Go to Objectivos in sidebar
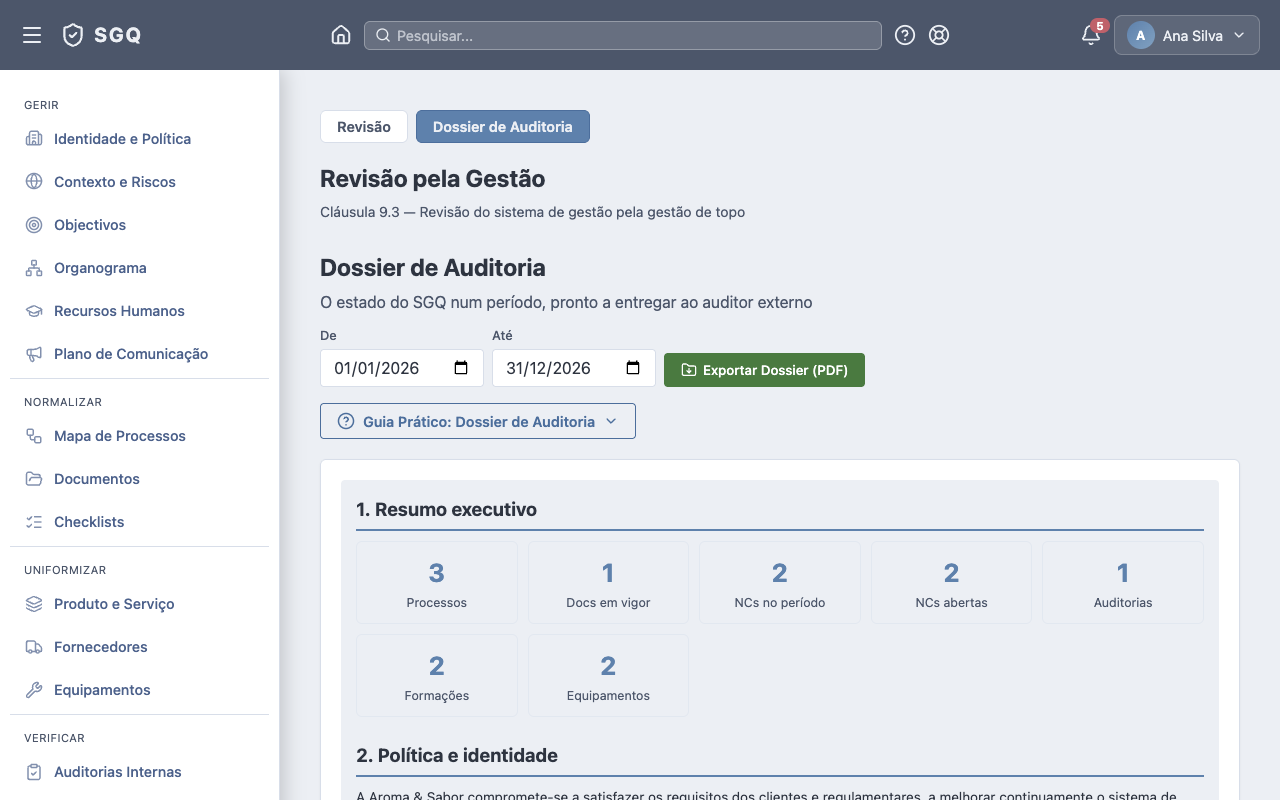The height and width of the screenshot is (800, 1280). tap(140, 225)
